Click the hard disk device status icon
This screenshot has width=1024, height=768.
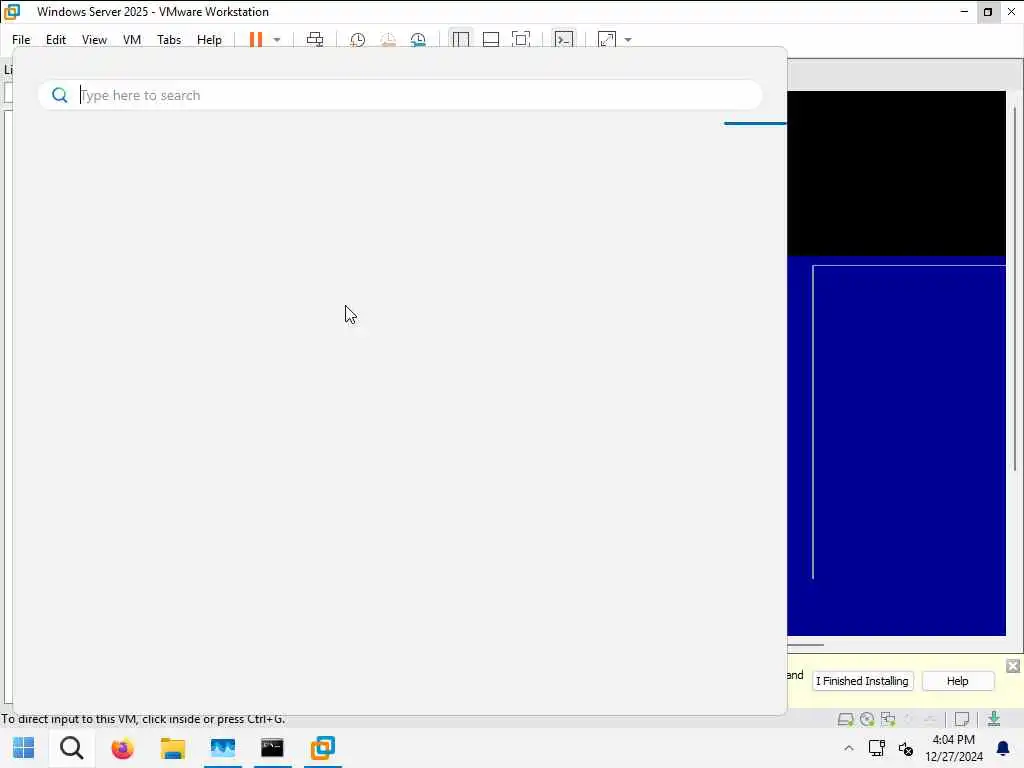[x=845, y=720]
